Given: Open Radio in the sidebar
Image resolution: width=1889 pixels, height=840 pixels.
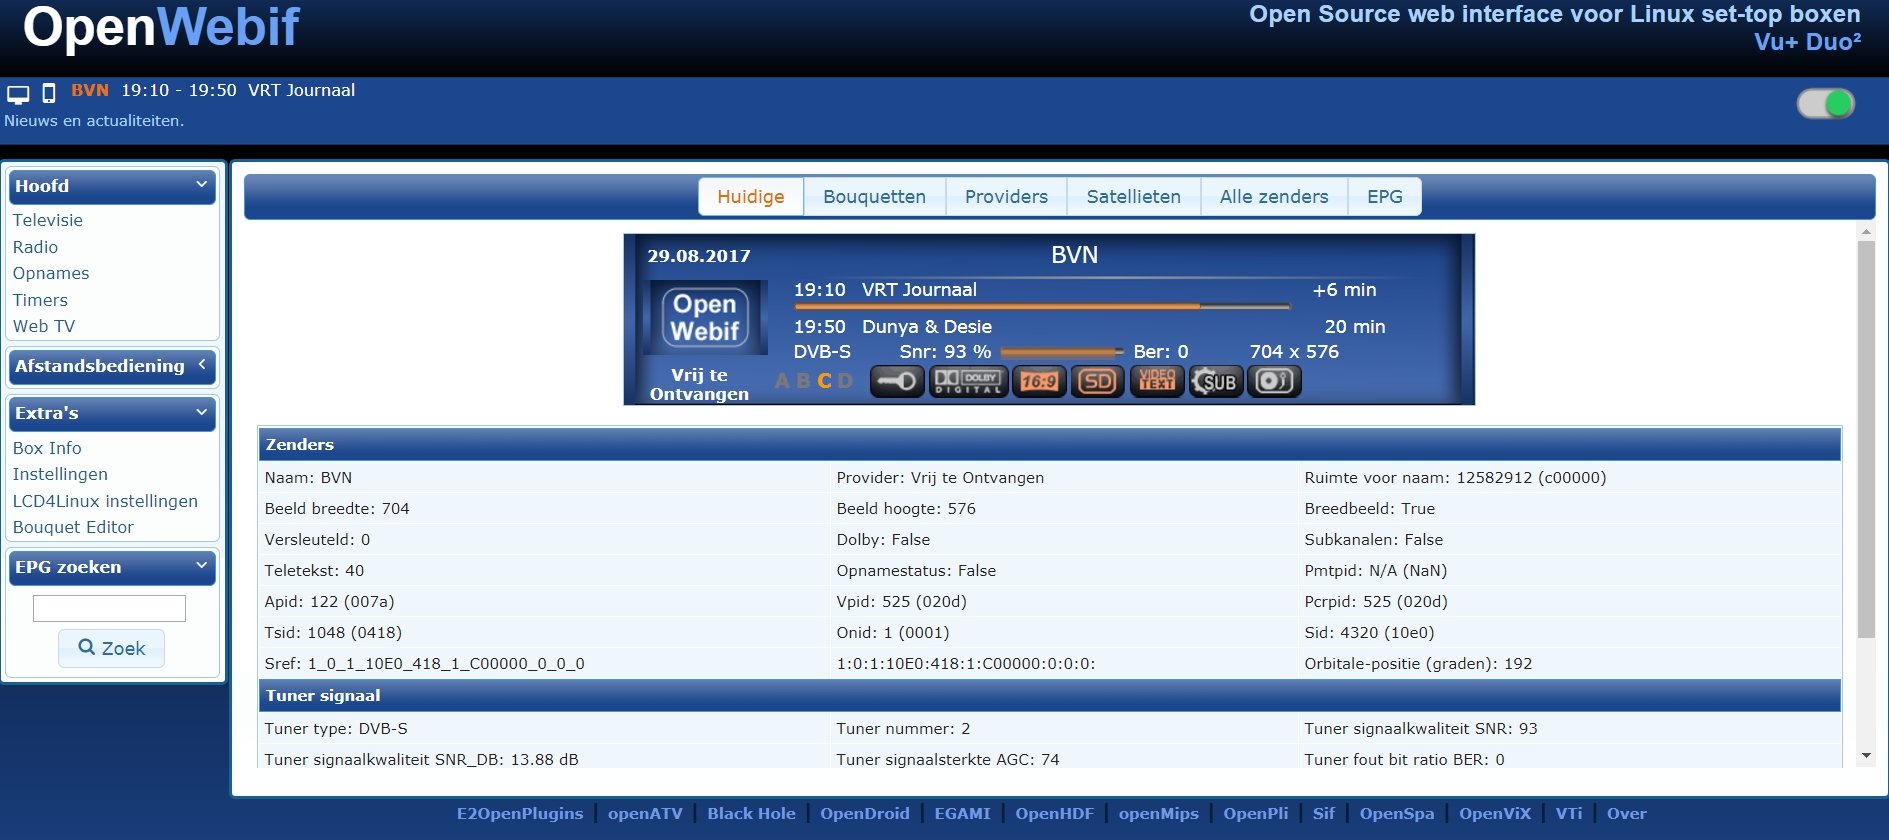Looking at the screenshot, I should (x=35, y=247).
